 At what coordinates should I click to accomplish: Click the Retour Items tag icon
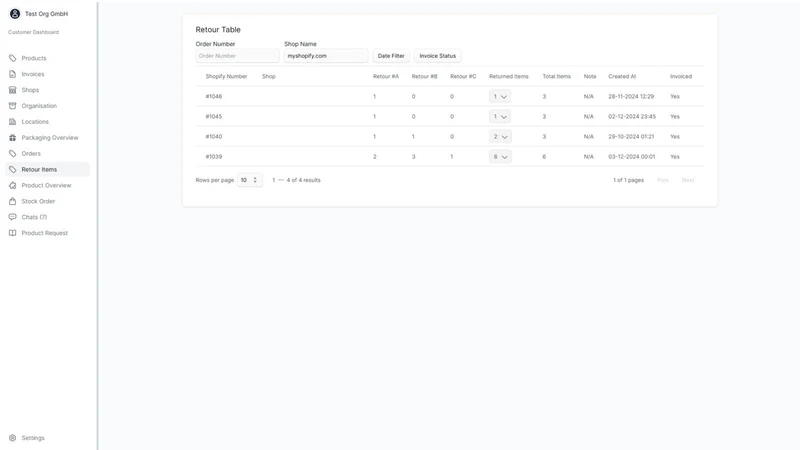coord(13,169)
